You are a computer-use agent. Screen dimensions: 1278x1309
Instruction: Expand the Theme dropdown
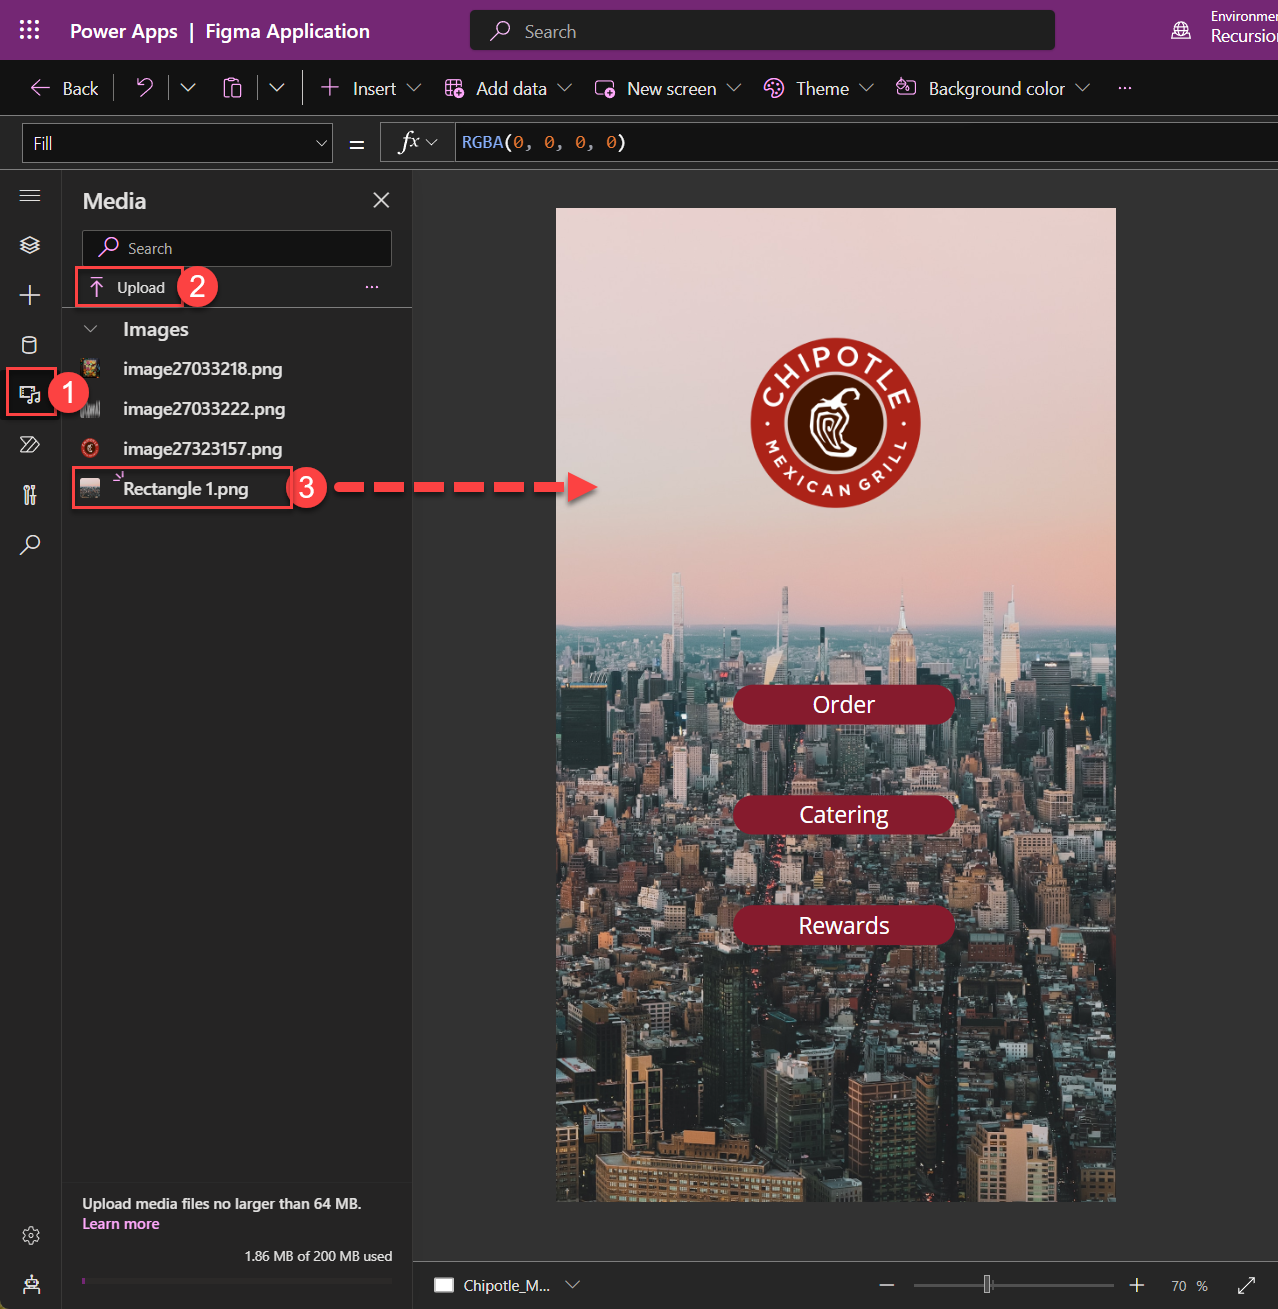pos(868,87)
